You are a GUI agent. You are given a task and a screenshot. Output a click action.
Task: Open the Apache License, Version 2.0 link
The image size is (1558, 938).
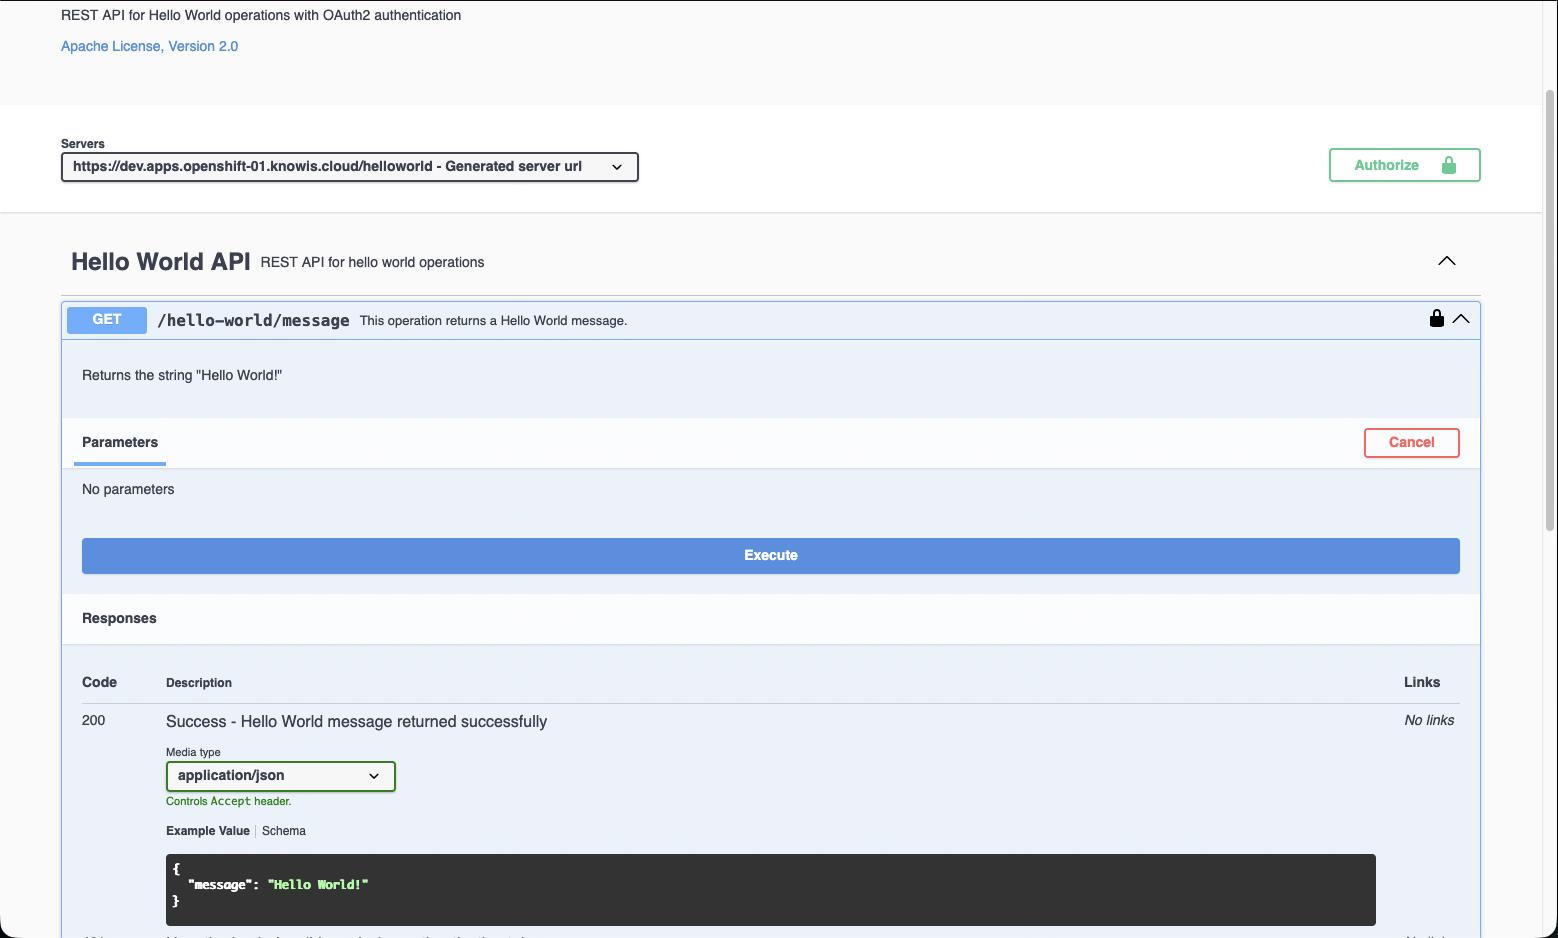pyautogui.click(x=149, y=46)
